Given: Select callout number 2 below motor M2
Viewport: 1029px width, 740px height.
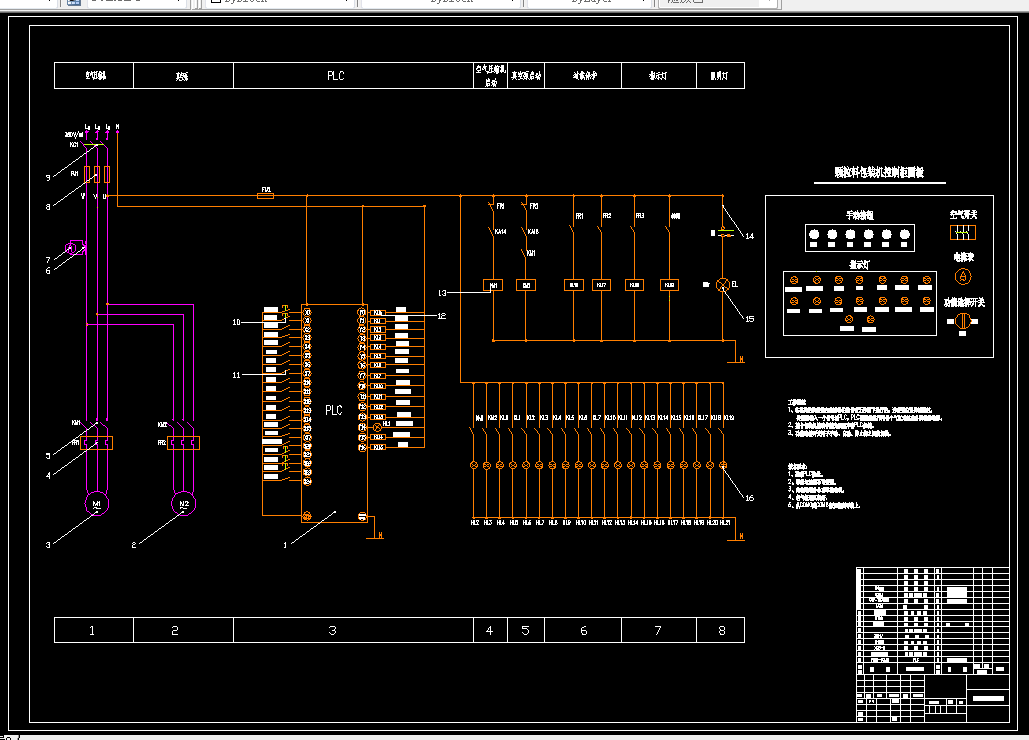Looking at the screenshot, I should (134, 545).
